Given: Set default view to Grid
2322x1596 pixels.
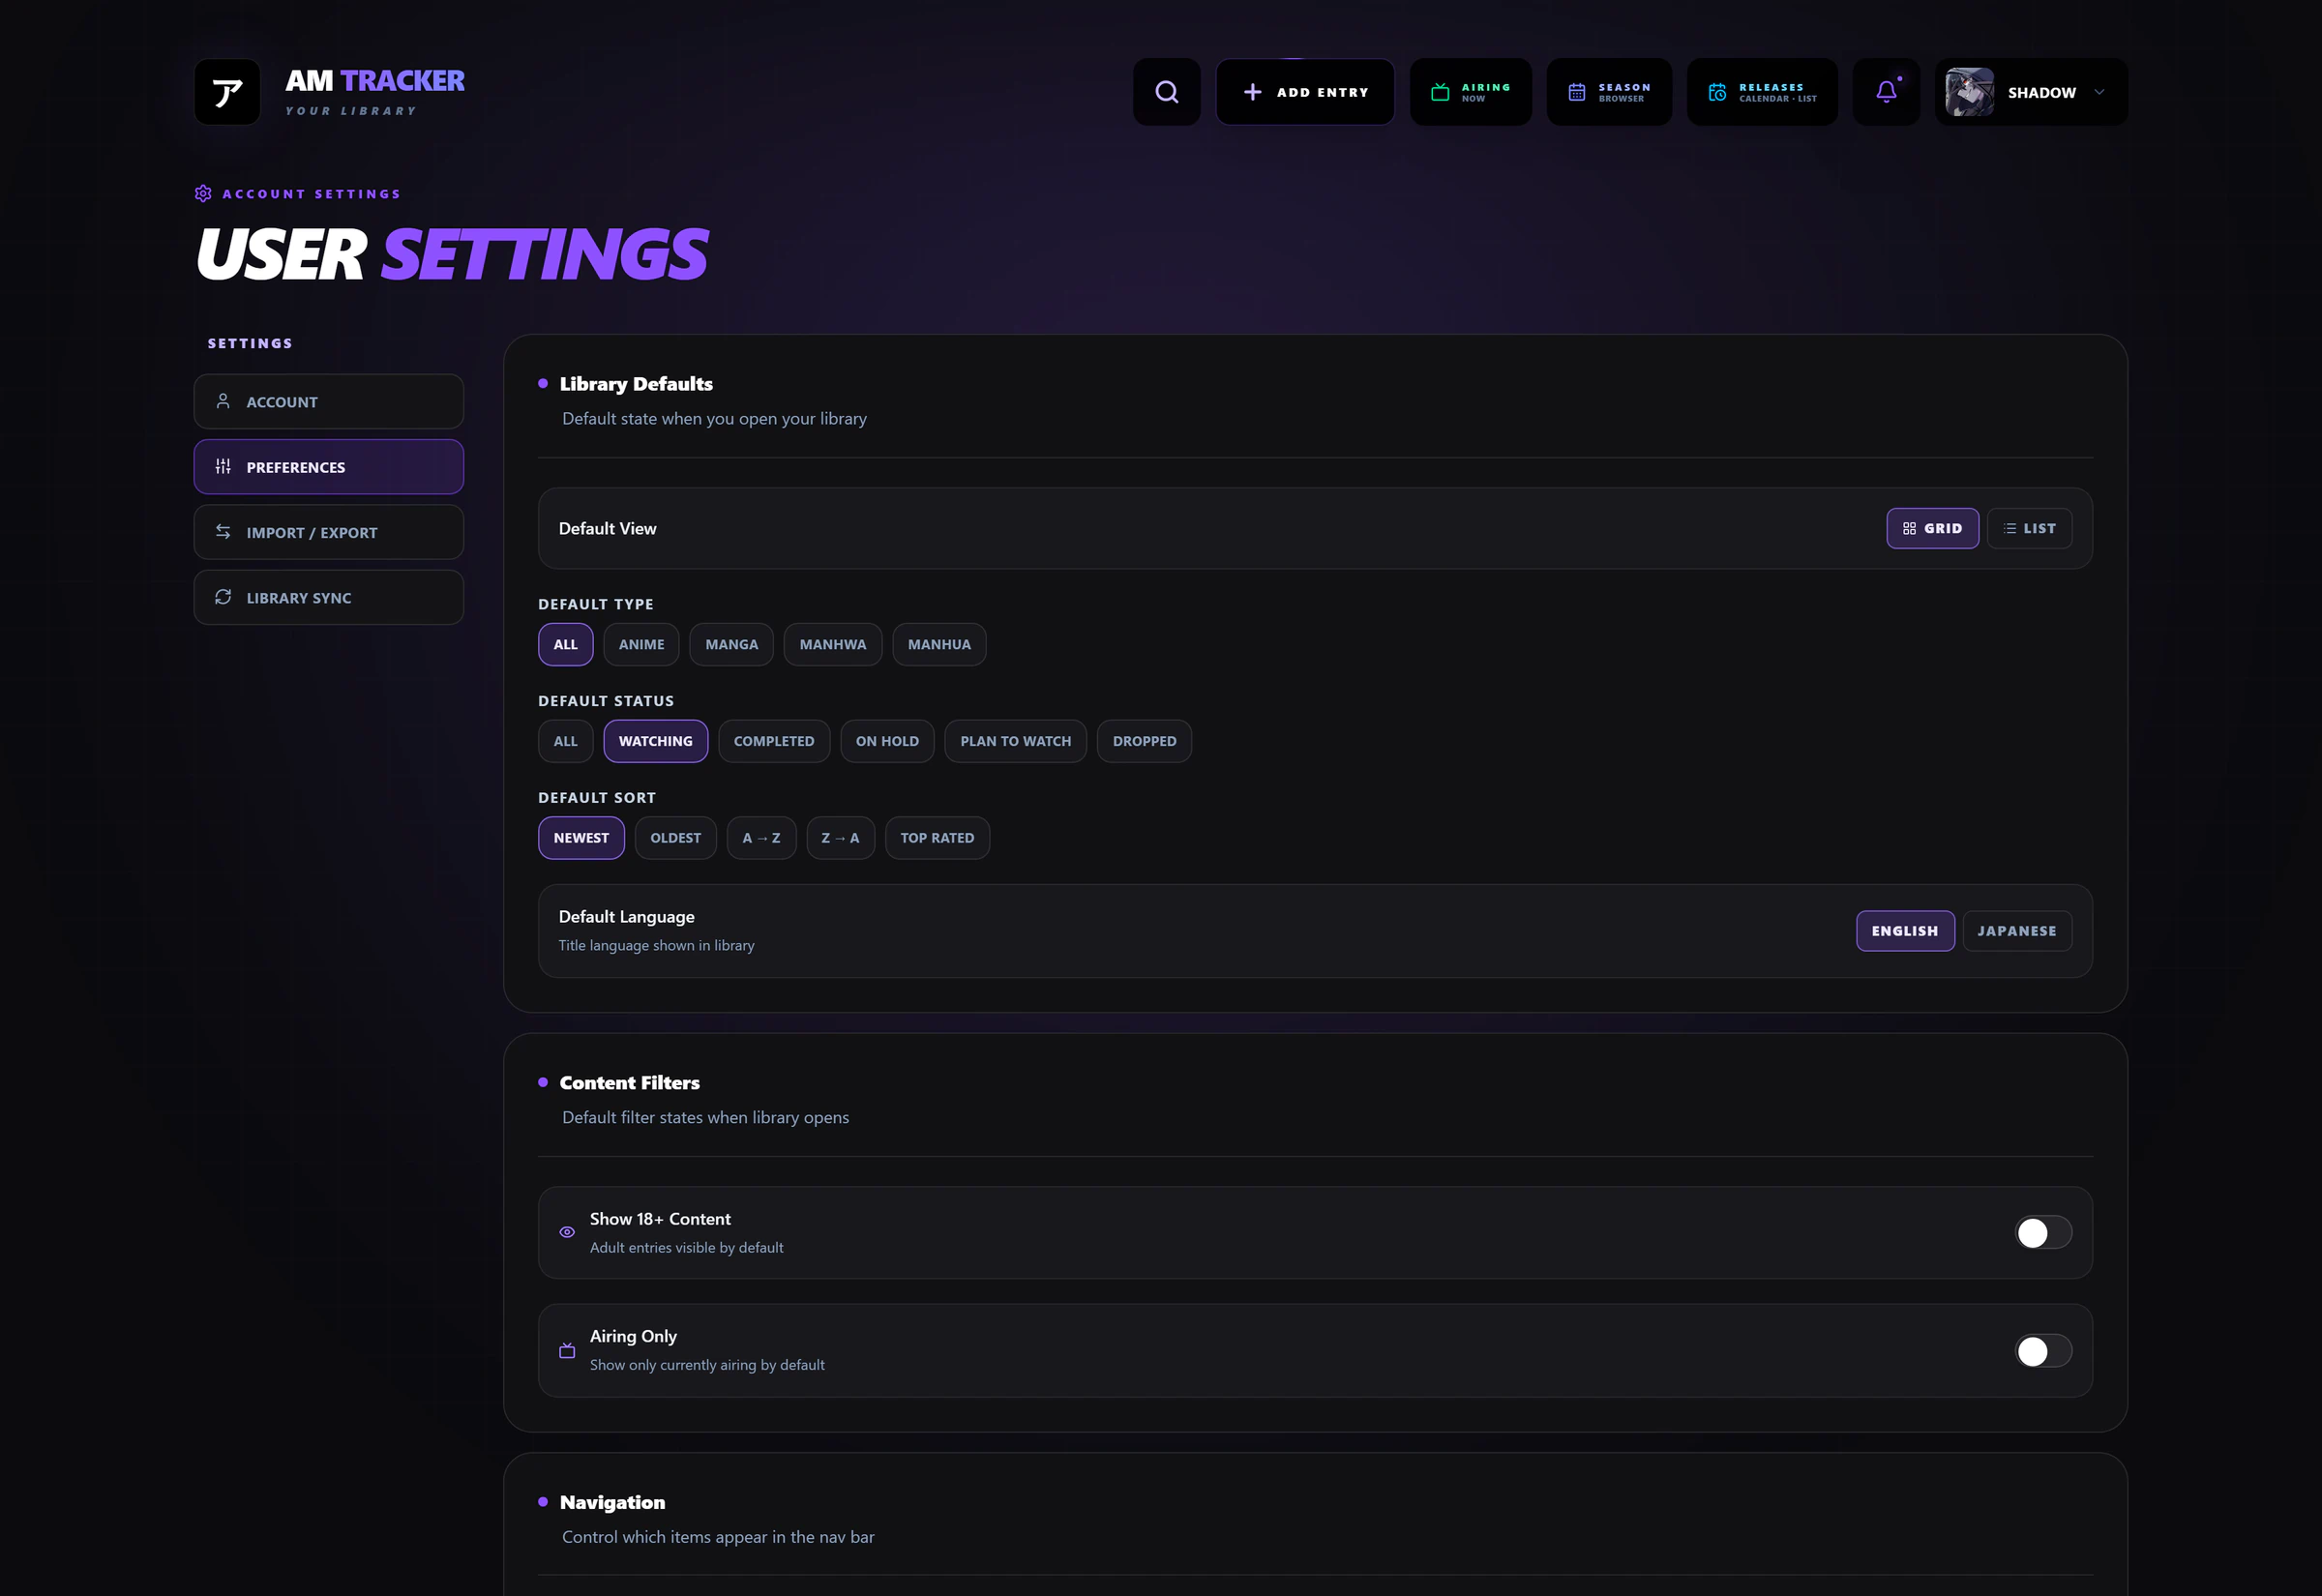Looking at the screenshot, I should (x=1932, y=528).
